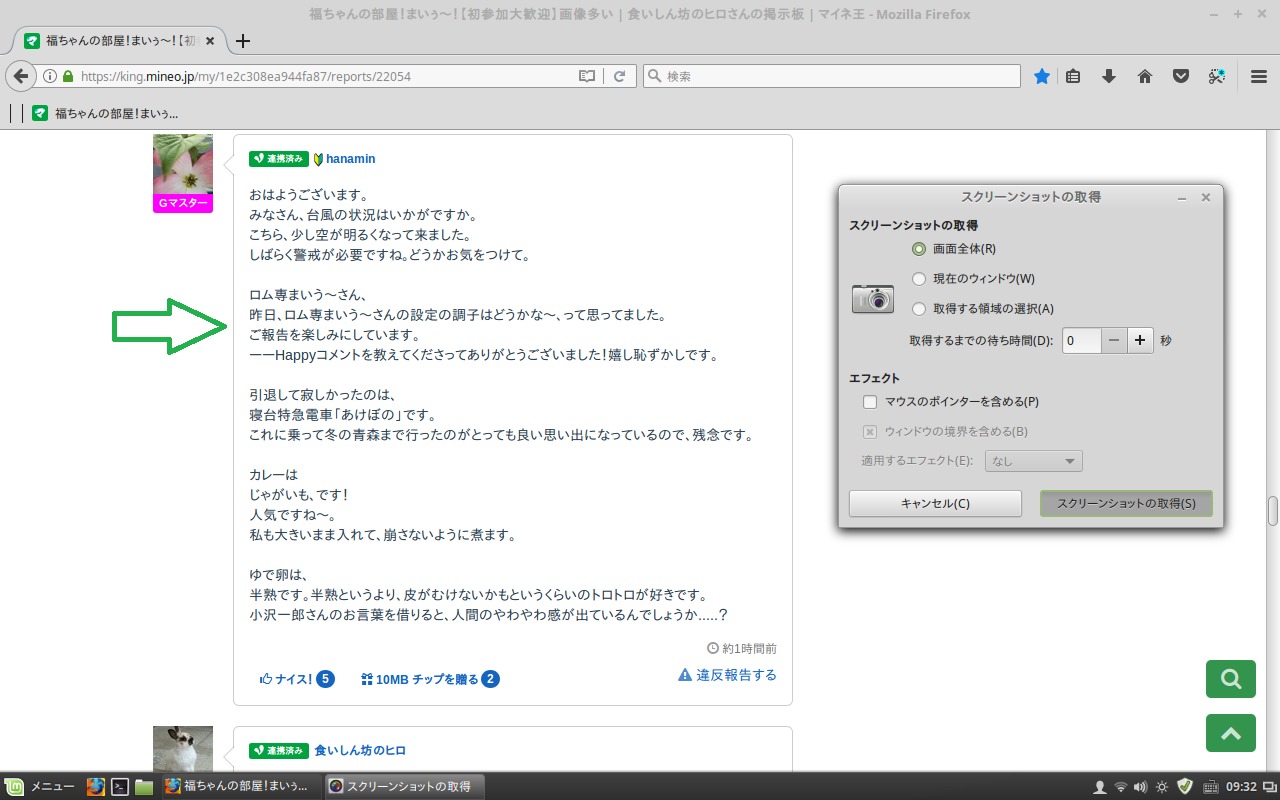Go to the Firefox home page icon
The image size is (1280, 800).
(1145, 76)
